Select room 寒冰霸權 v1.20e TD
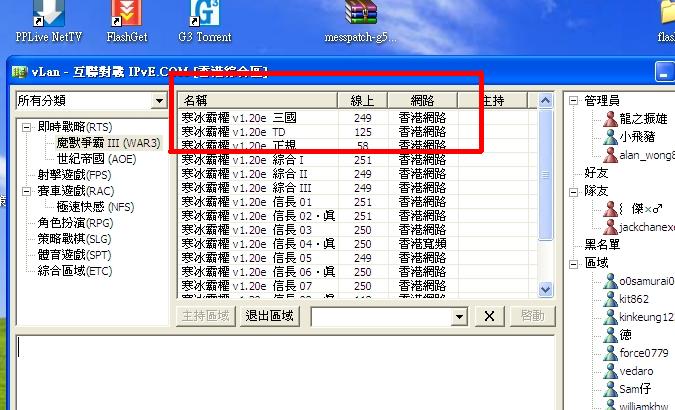The image size is (675, 410). (x=357, y=132)
